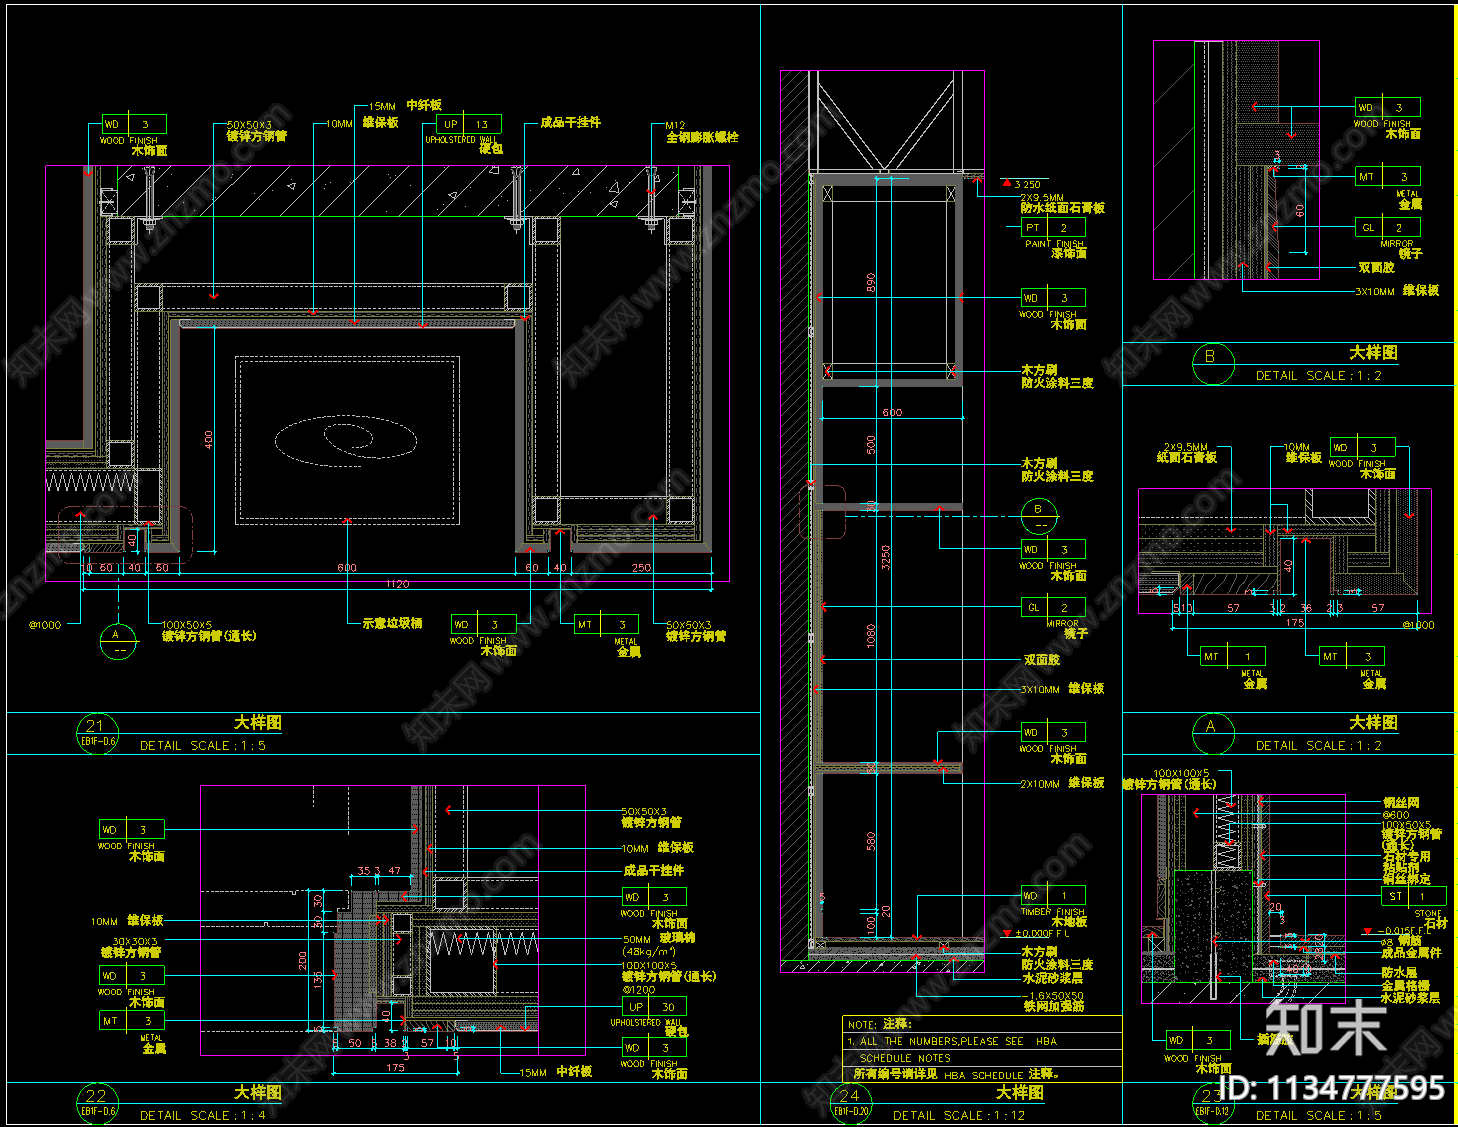
Task: Select the 知末 watermark logo
Action: [x=1325, y=1027]
